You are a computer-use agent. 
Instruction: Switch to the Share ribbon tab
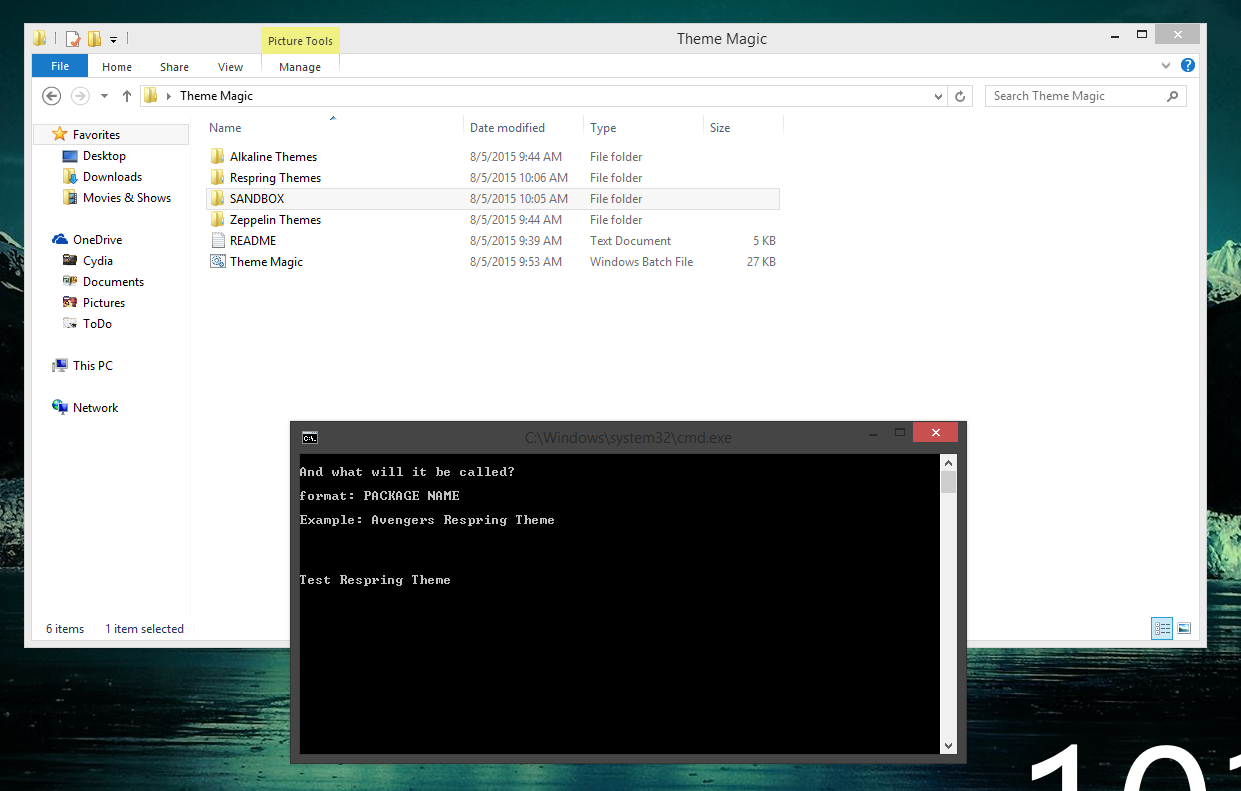point(174,67)
